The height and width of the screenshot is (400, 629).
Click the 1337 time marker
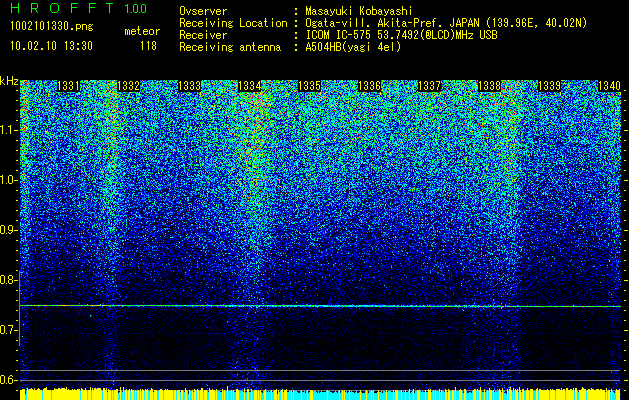point(429,86)
